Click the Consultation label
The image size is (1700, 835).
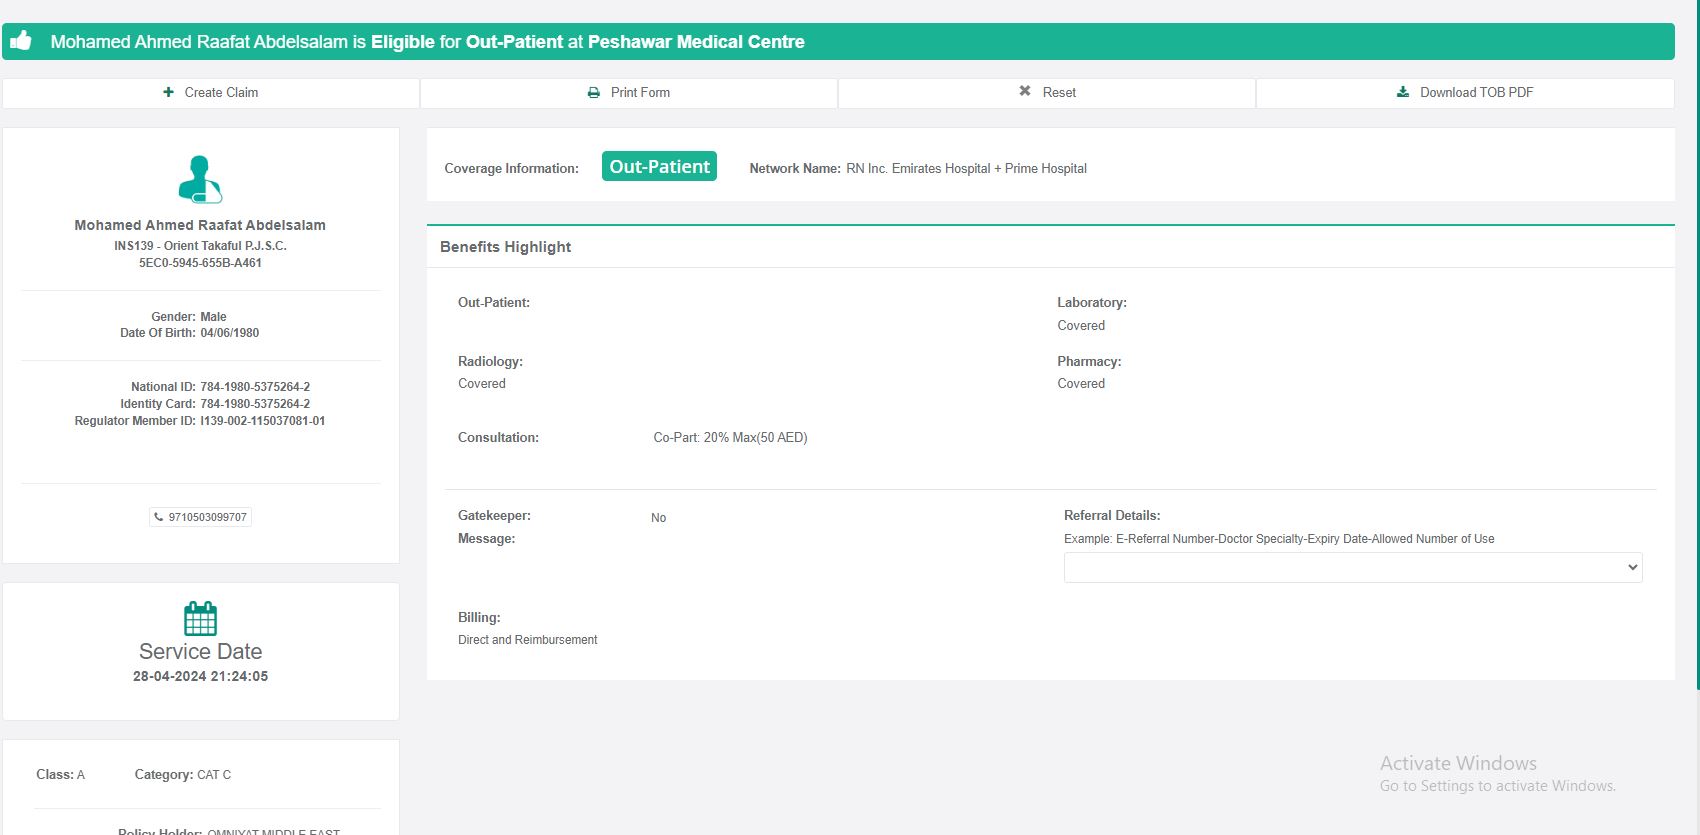(498, 438)
